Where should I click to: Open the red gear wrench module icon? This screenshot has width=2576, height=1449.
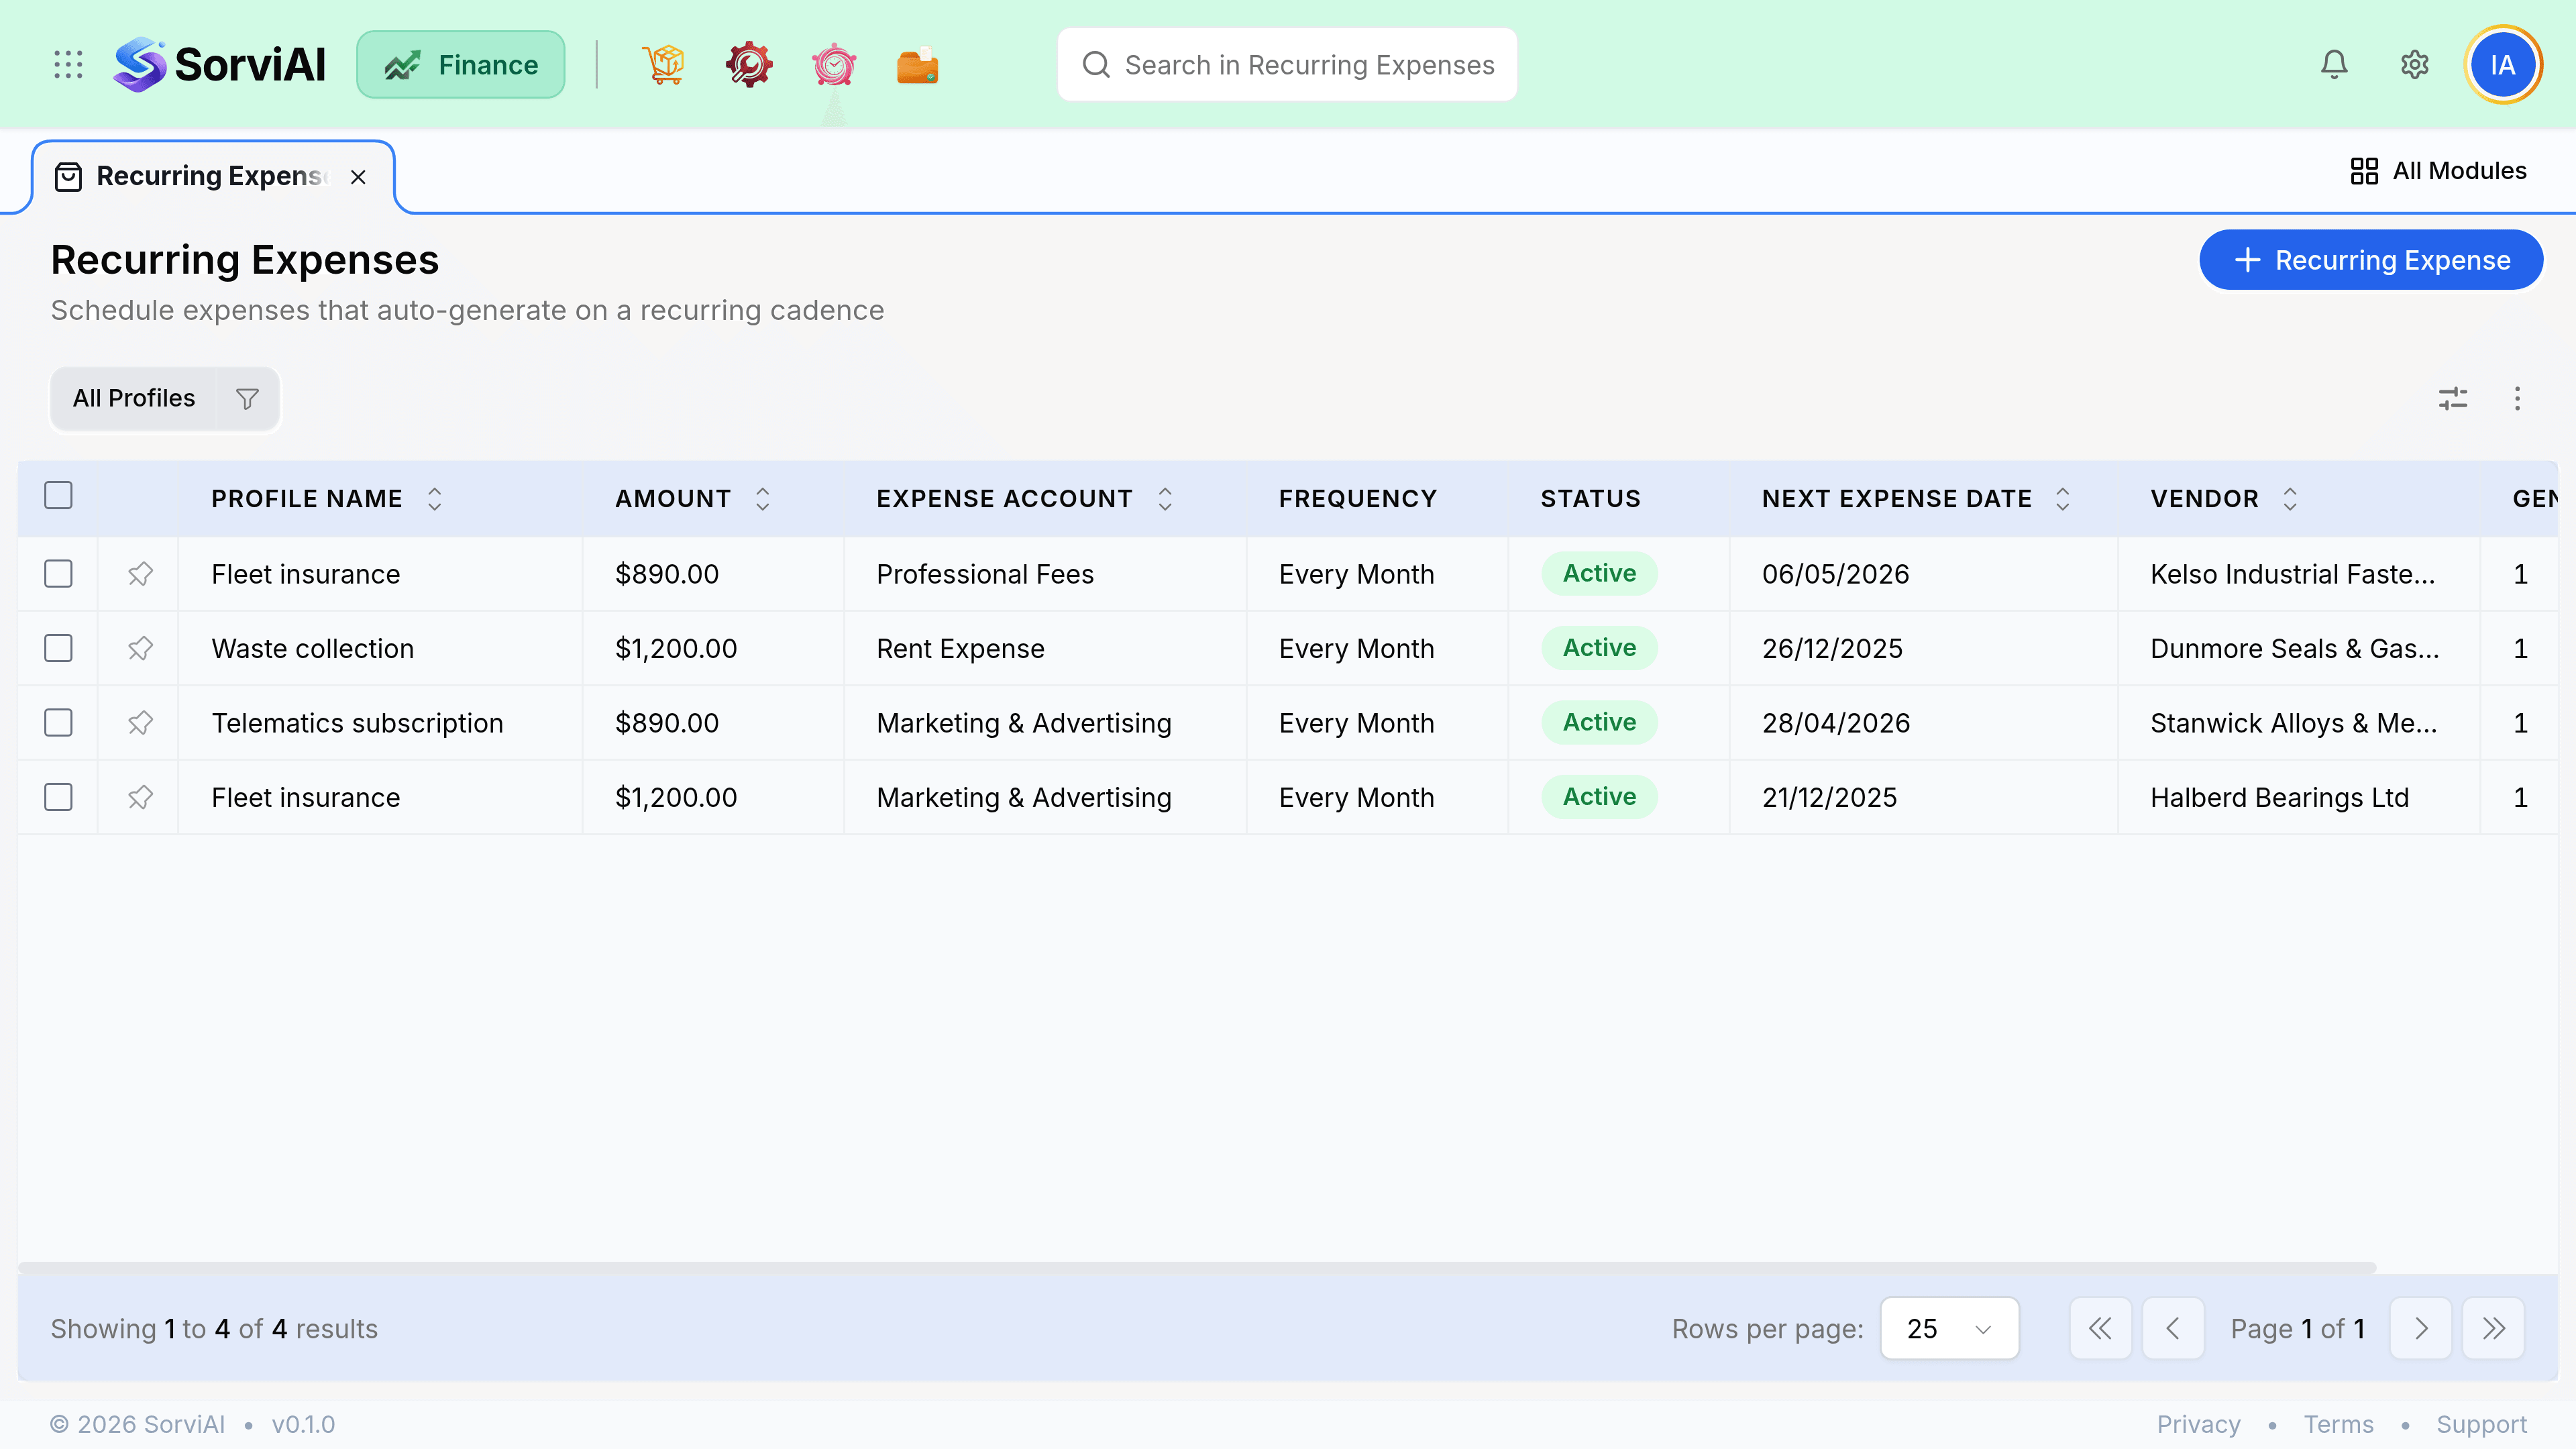[749, 65]
